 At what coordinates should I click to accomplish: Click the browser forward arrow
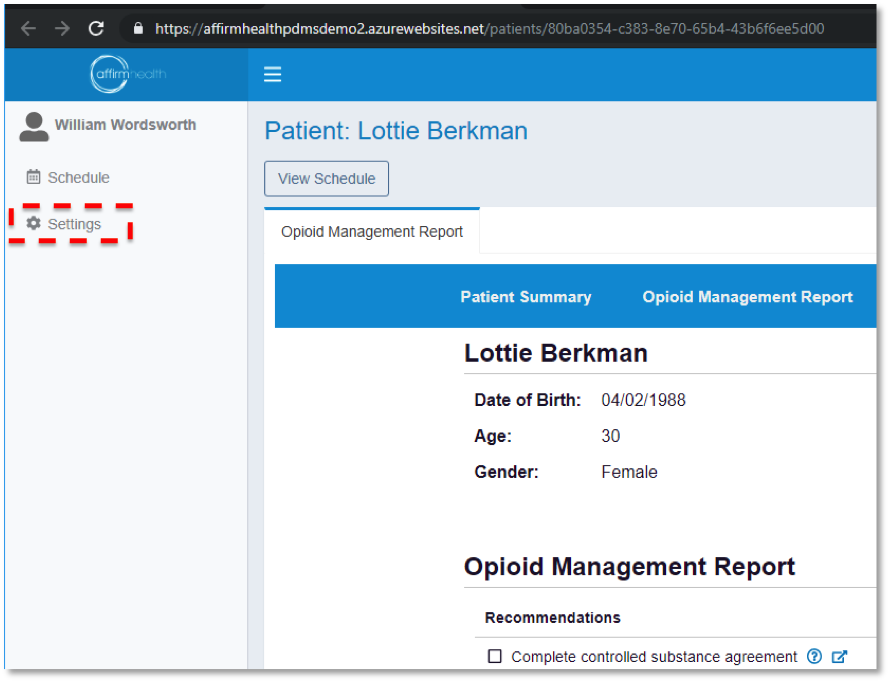pos(62,28)
